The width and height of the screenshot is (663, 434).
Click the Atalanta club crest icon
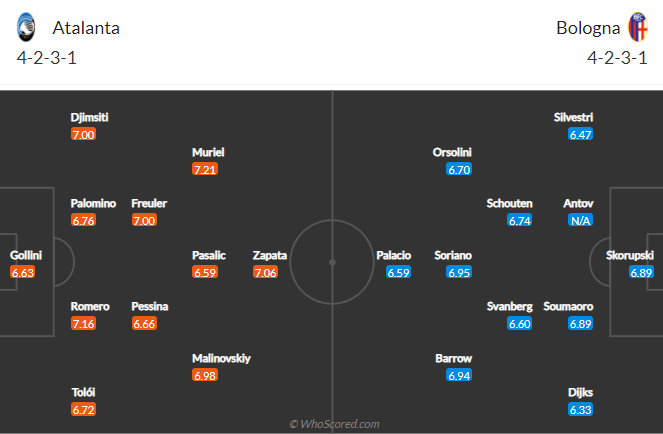click(26, 27)
